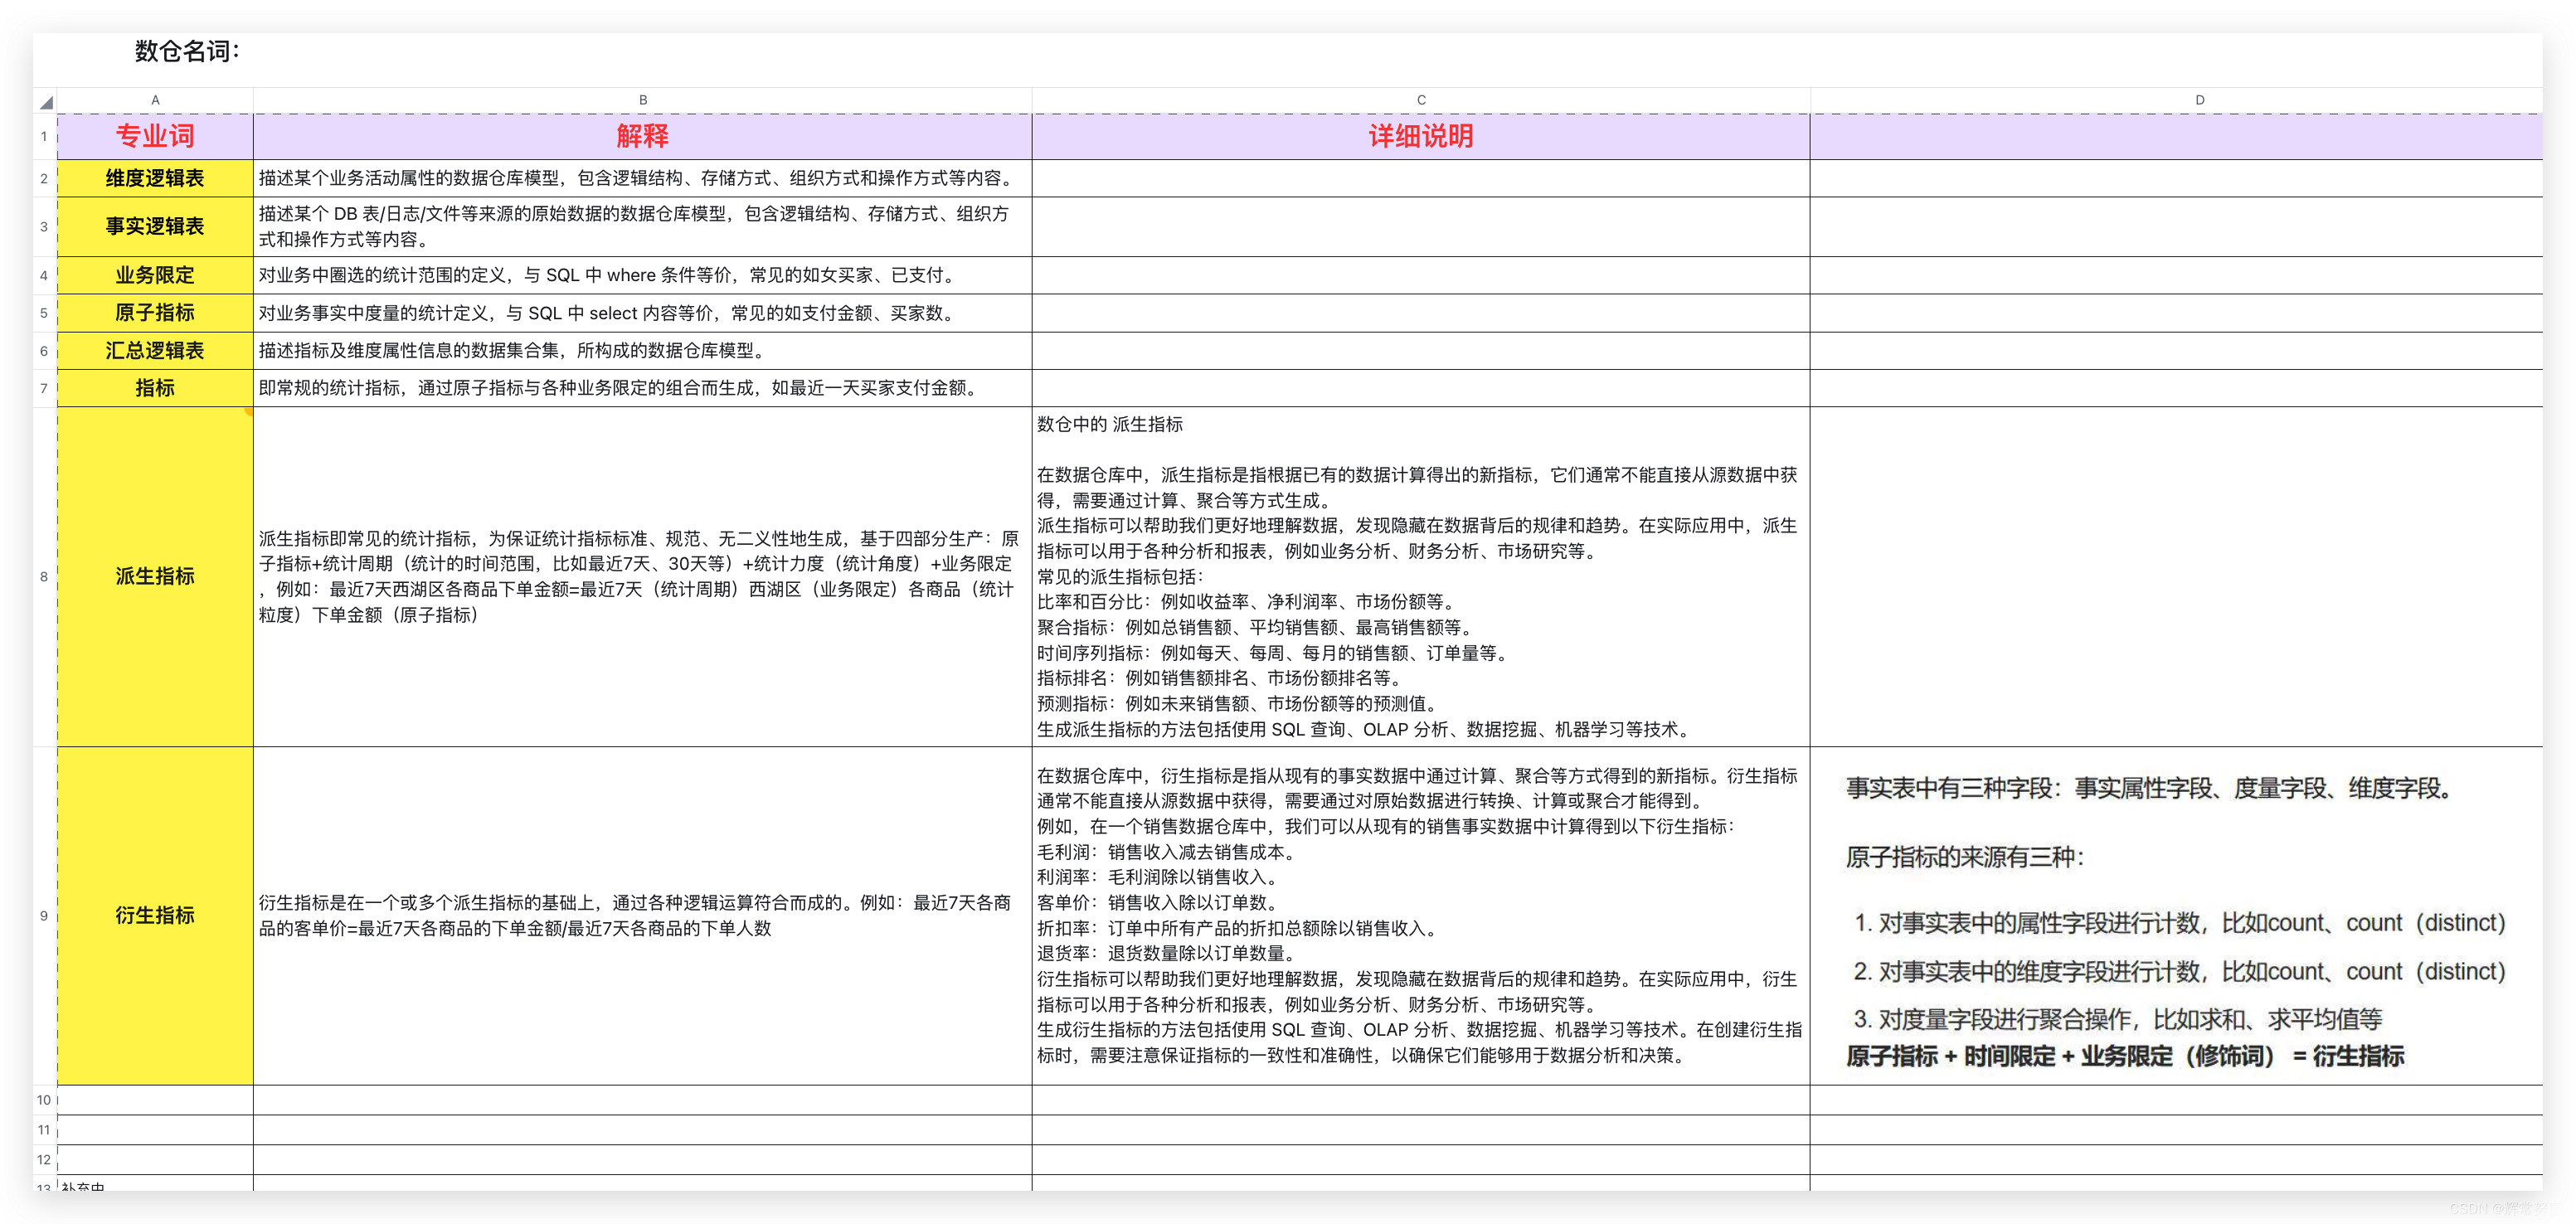The image size is (2576, 1224).
Task: Click the select-all corner triangle
Action: [46, 101]
